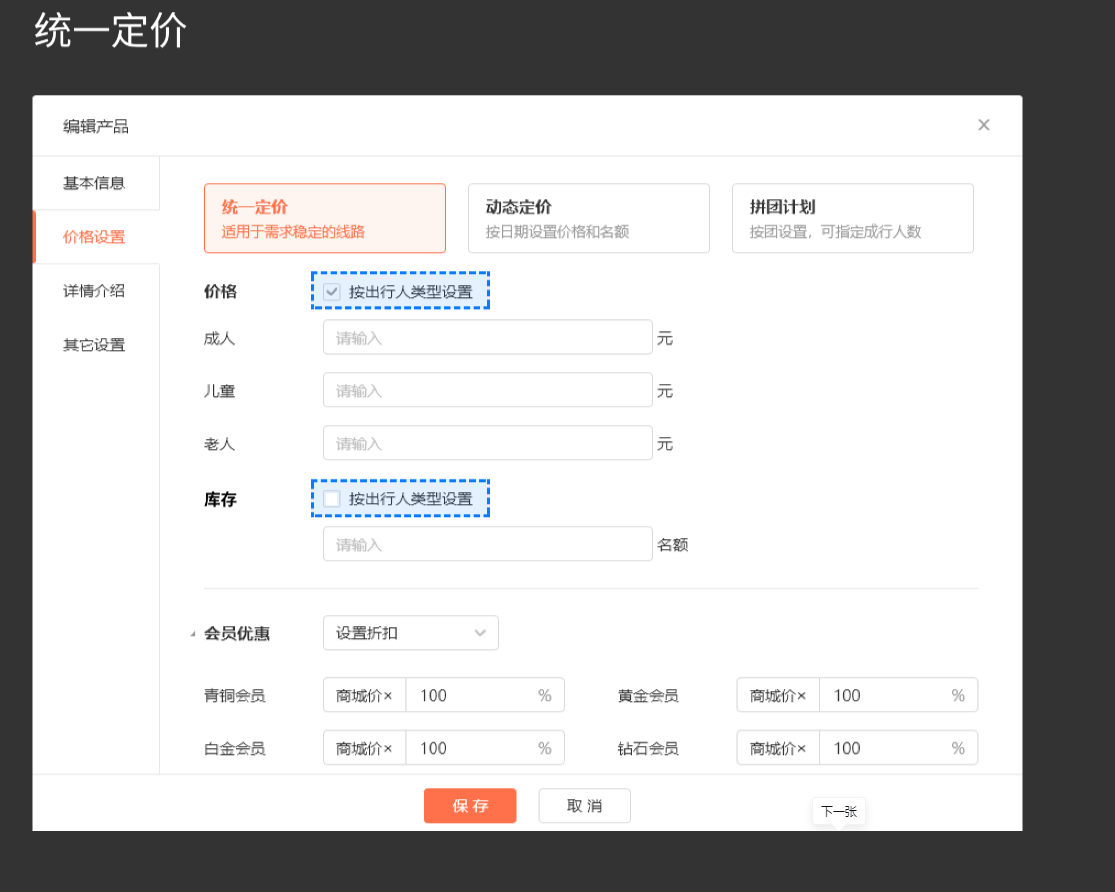Uncheck 按出行人类型设置 under 价格
This screenshot has height=892, width=1115.
[331, 291]
